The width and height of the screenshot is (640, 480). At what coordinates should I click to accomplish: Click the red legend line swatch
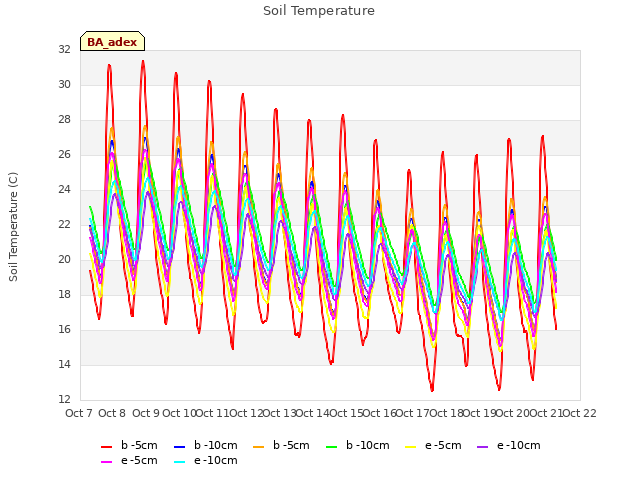coord(107,447)
